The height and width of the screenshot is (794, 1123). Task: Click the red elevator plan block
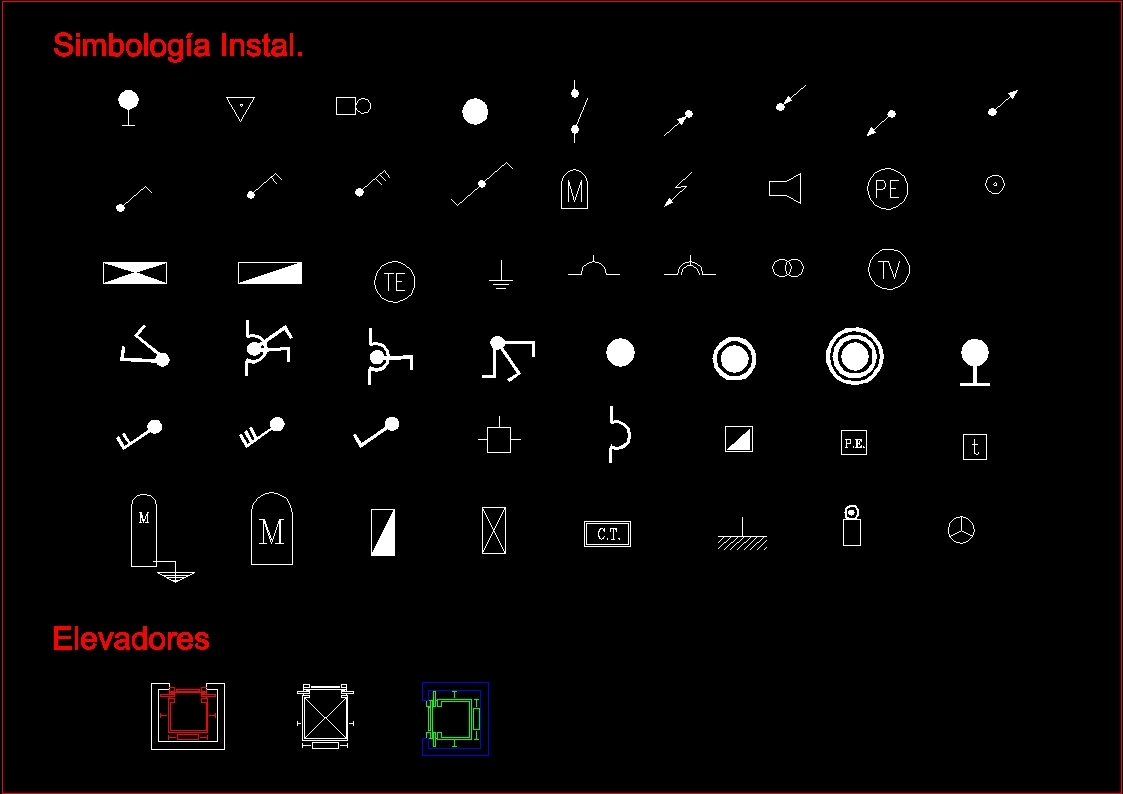point(188,716)
